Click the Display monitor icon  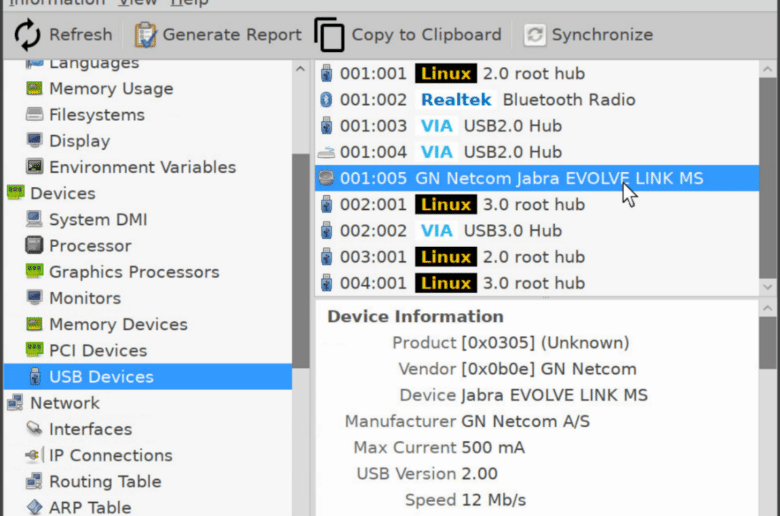pyautogui.click(x=34, y=141)
